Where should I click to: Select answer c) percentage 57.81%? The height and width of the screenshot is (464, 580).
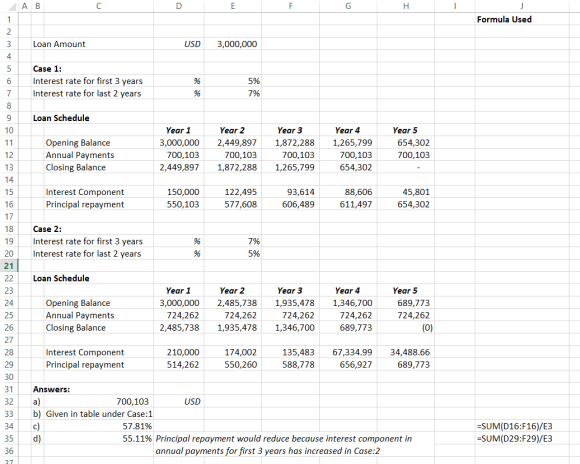pyautogui.click(x=137, y=426)
